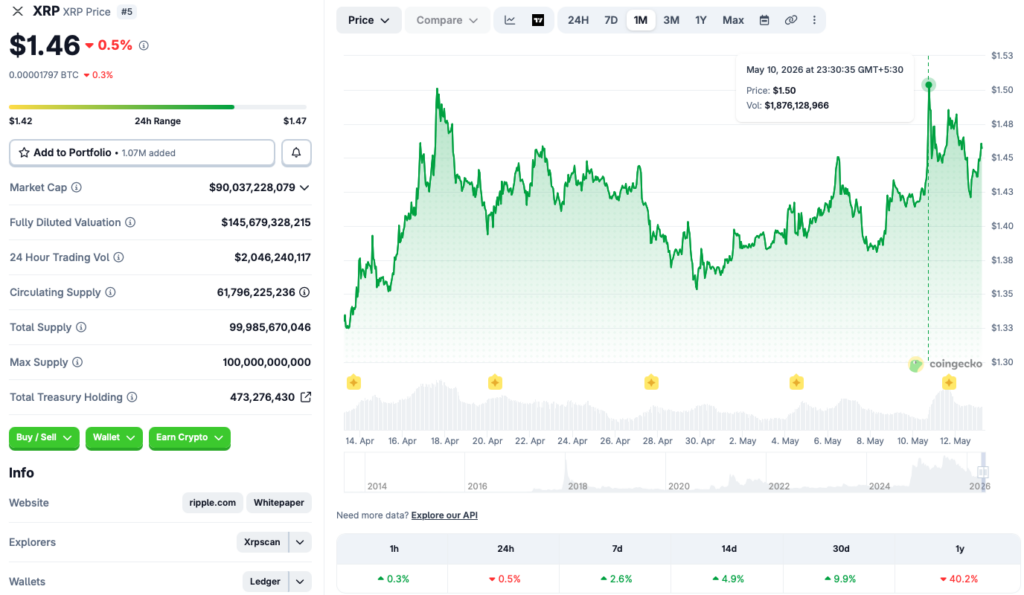Viewport: 1024px width, 595px height.
Task: Click the news marker near 14. Apr
Action: click(353, 383)
